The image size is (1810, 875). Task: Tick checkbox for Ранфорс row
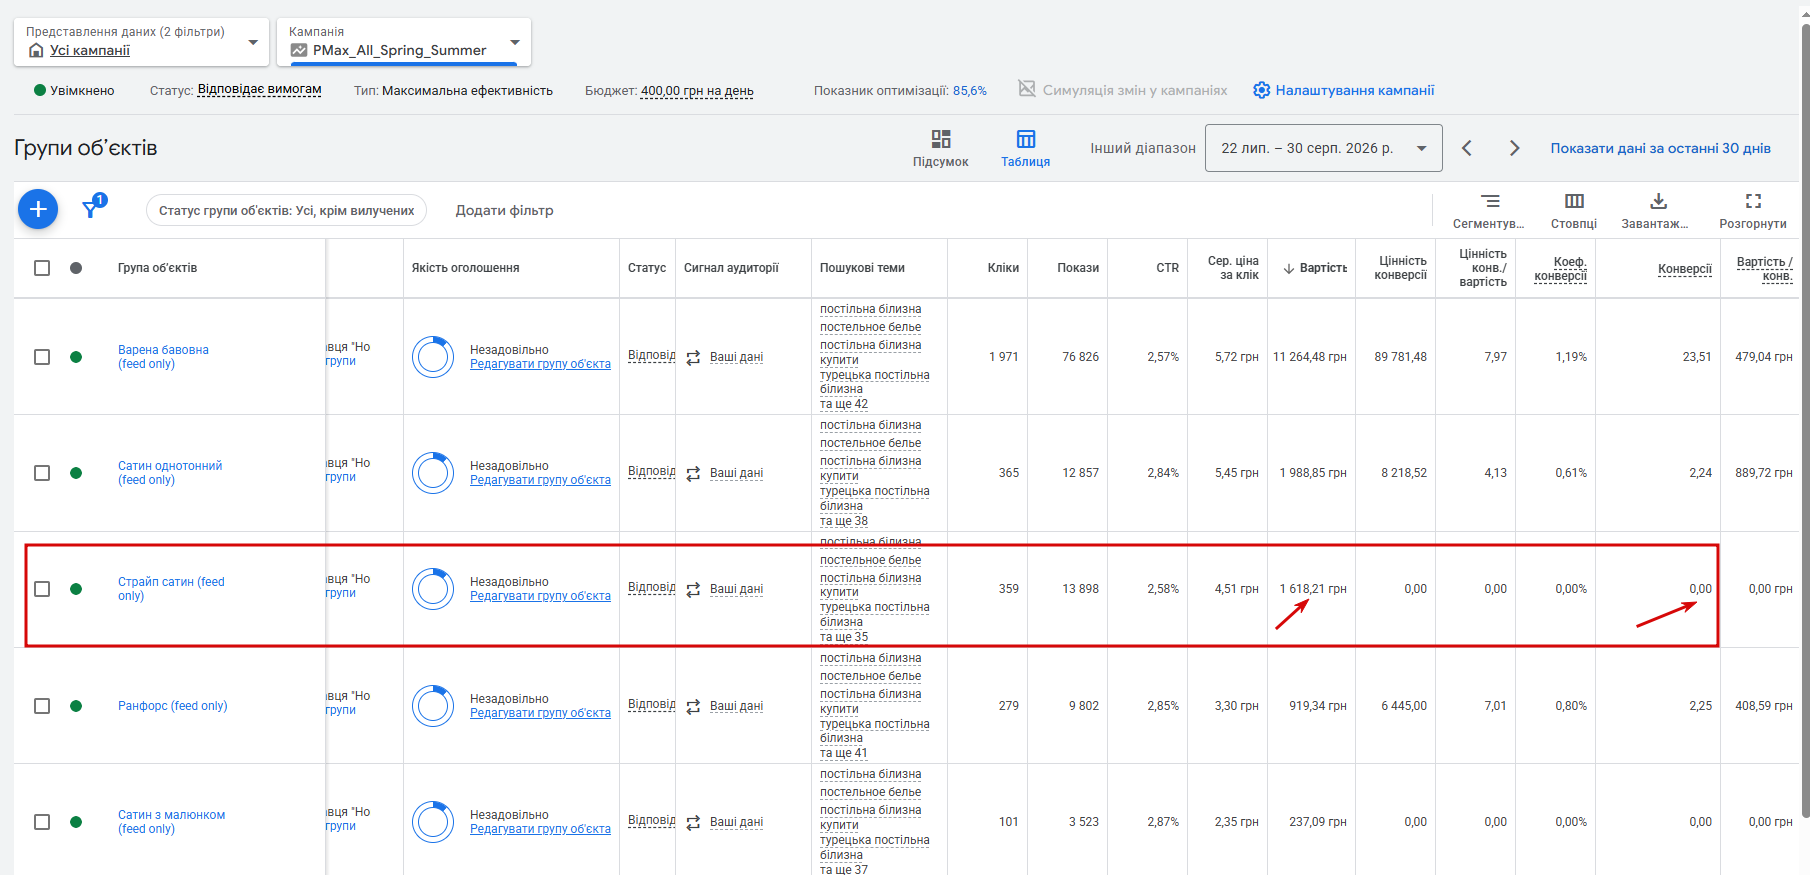pos(42,706)
